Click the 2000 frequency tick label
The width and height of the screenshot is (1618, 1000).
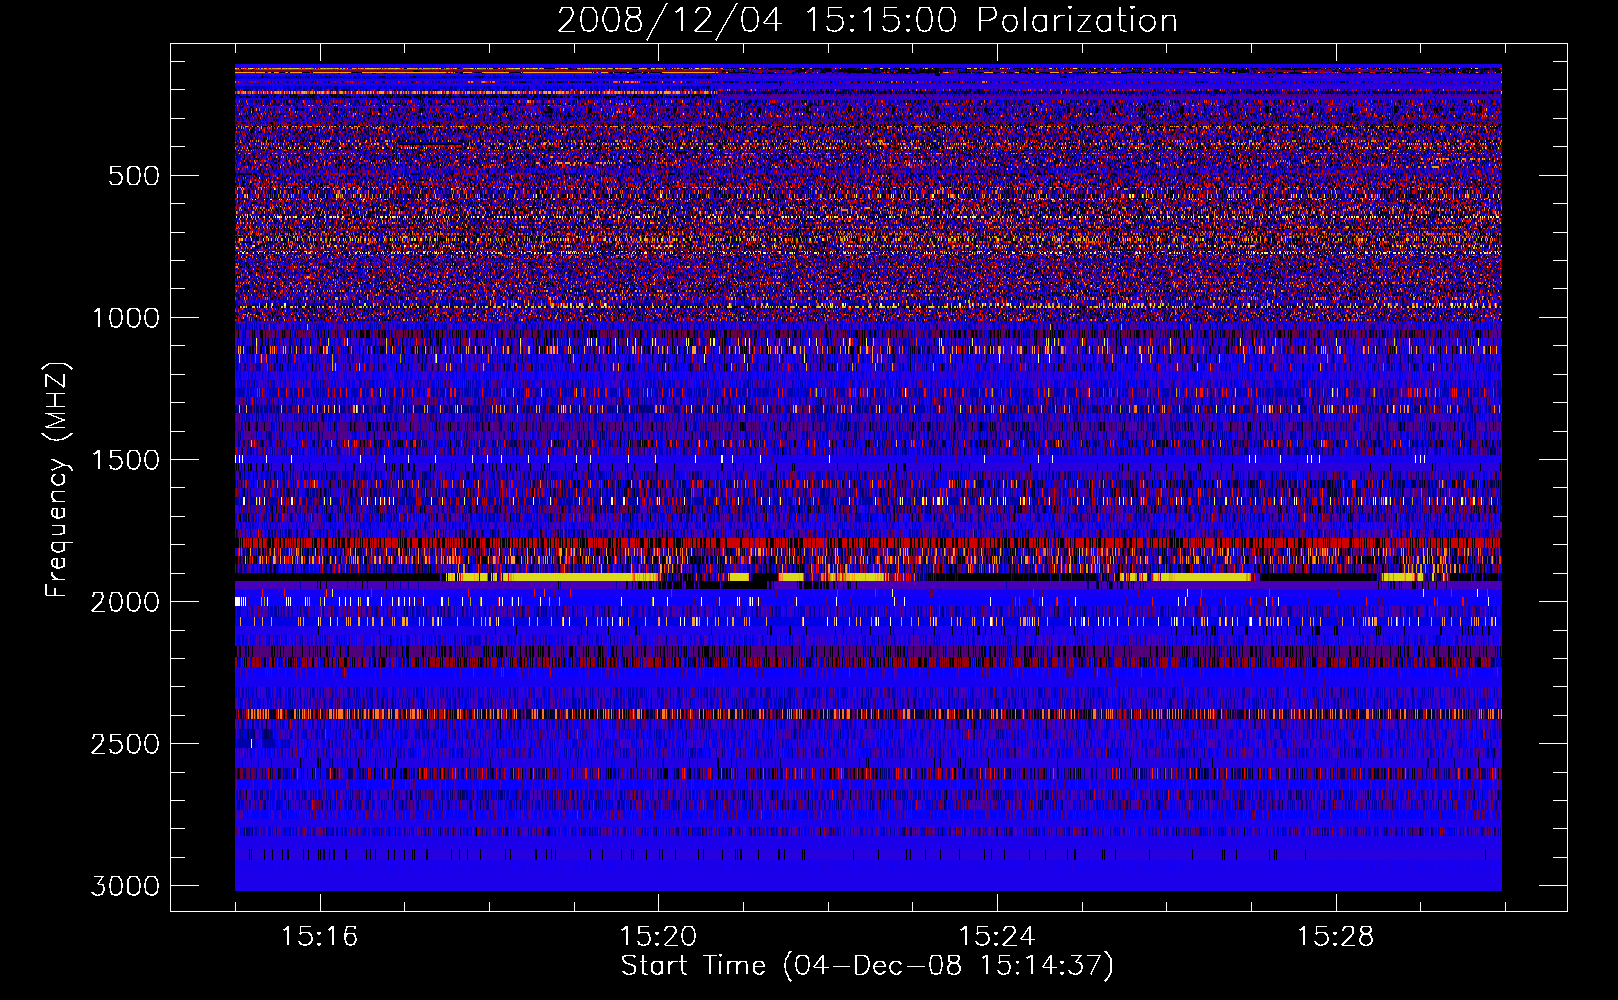click(x=125, y=602)
